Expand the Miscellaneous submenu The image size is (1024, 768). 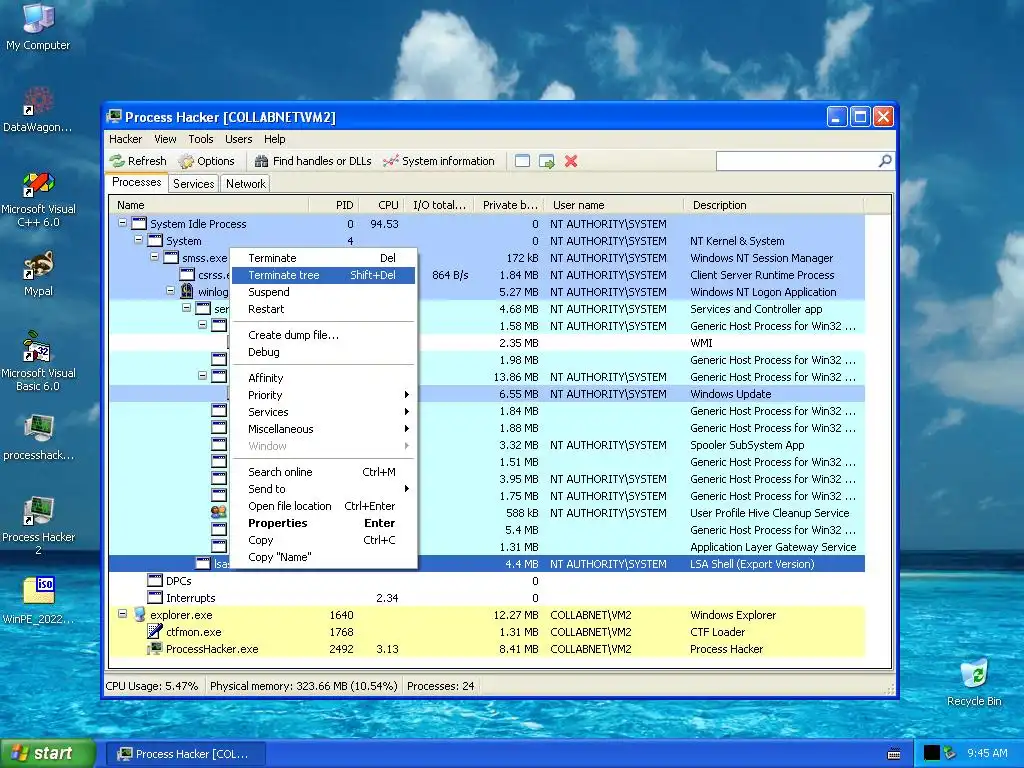pos(323,429)
